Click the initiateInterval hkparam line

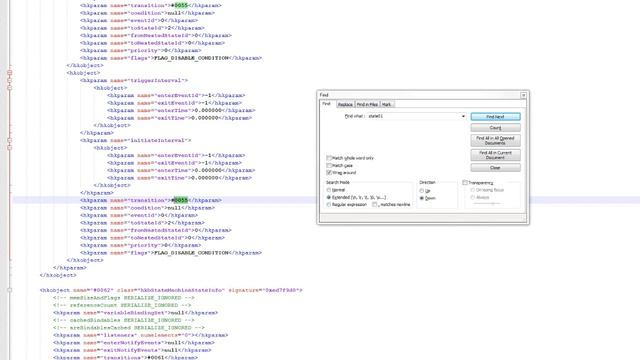(x=136, y=140)
